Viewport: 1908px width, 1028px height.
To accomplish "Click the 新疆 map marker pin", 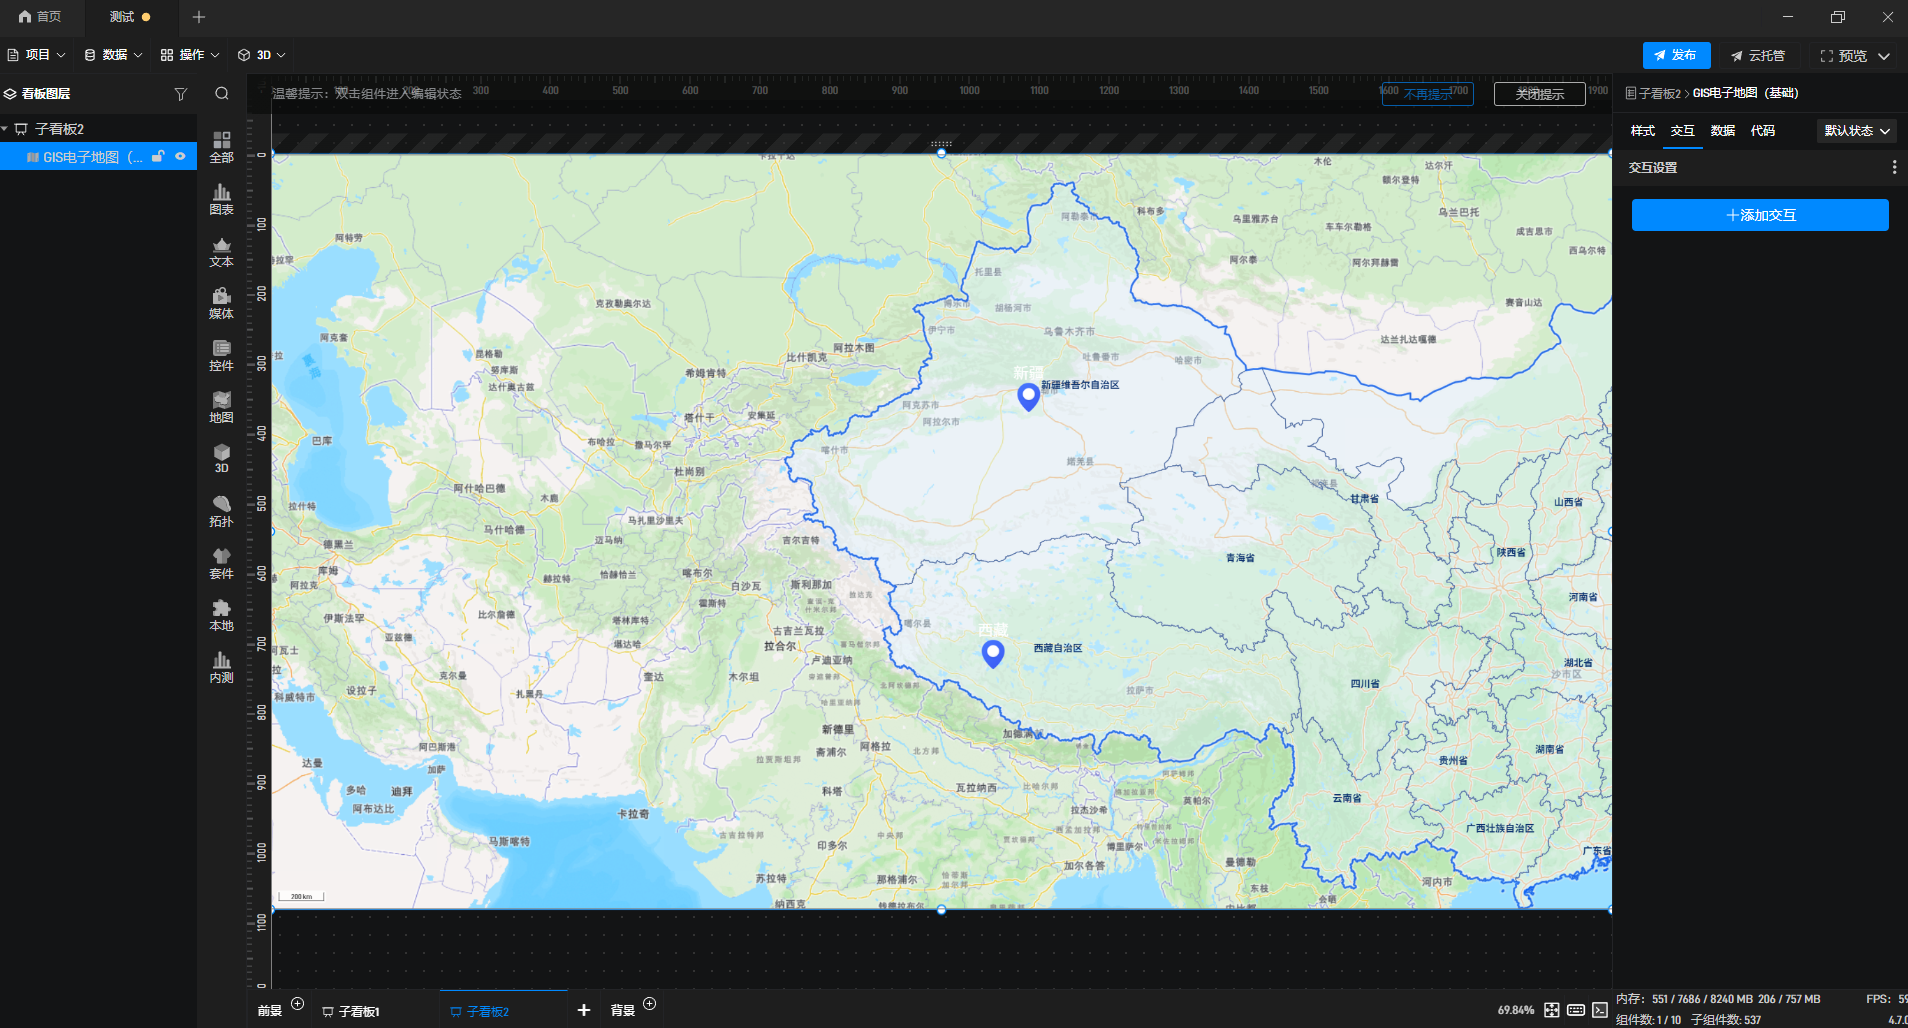I will coord(1028,396).
